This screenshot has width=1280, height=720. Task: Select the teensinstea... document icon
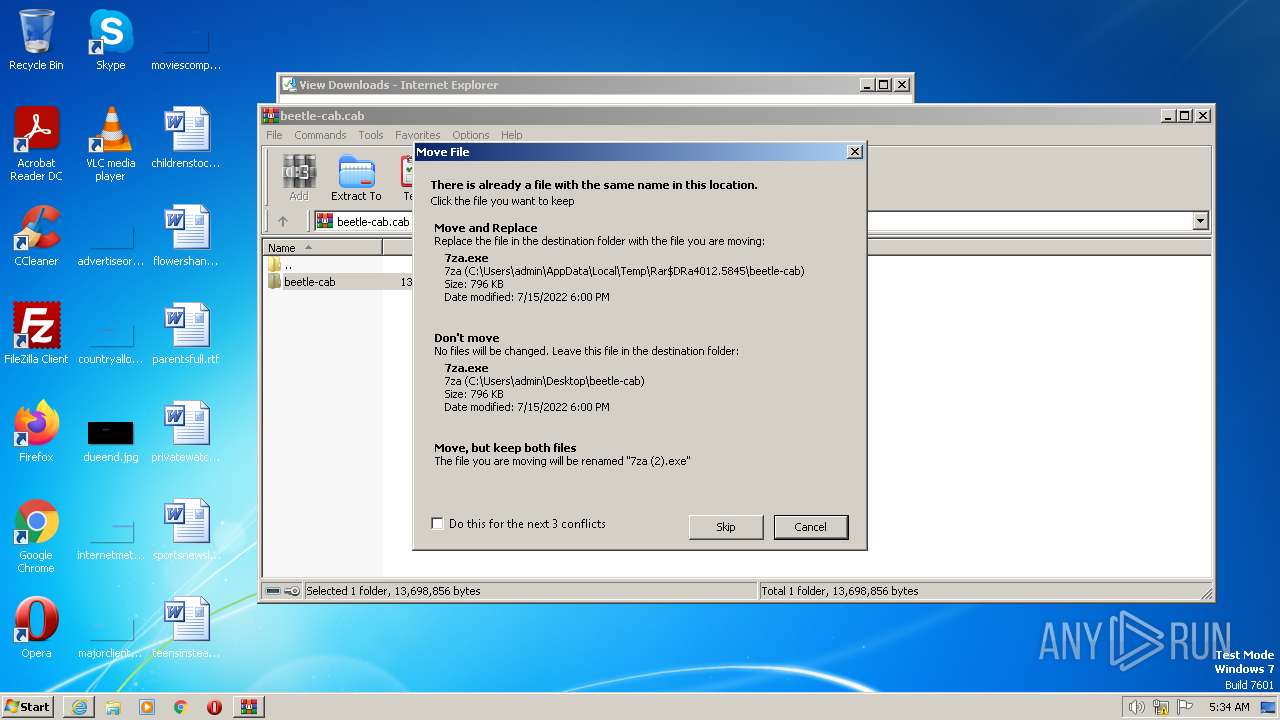186,628
